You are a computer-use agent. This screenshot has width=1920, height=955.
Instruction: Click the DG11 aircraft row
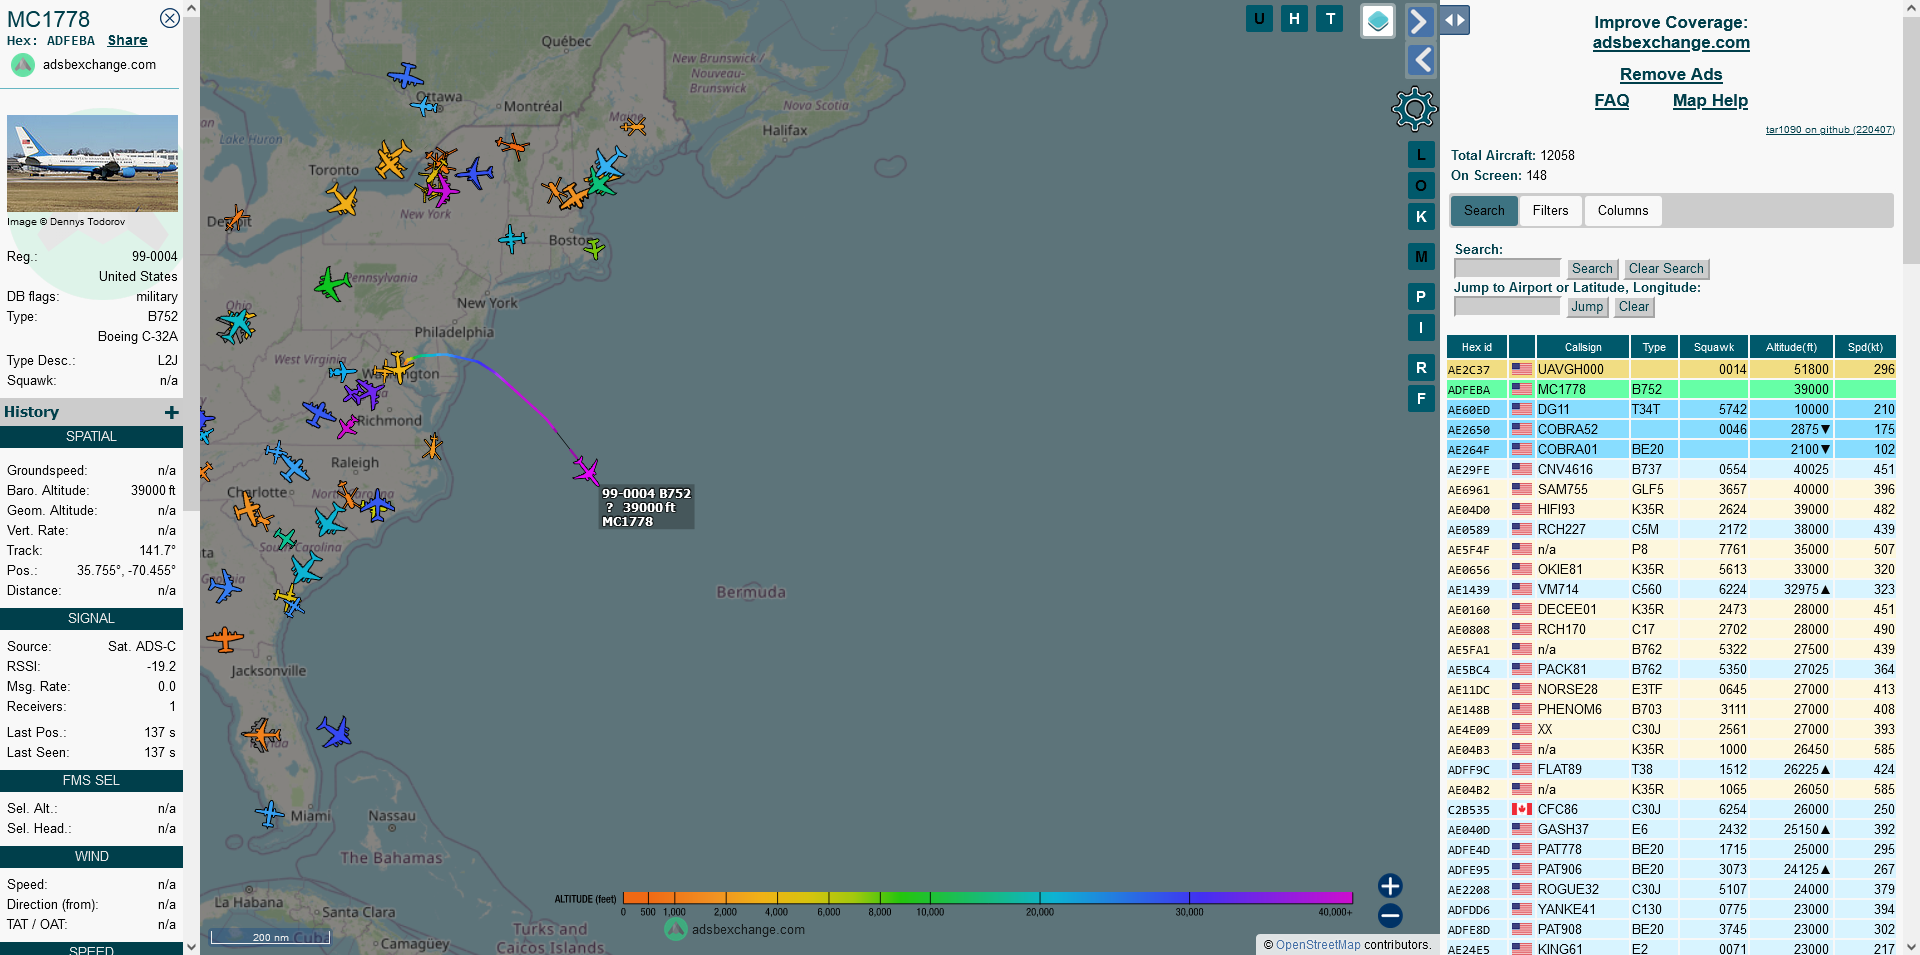(x=1671, y=410)
